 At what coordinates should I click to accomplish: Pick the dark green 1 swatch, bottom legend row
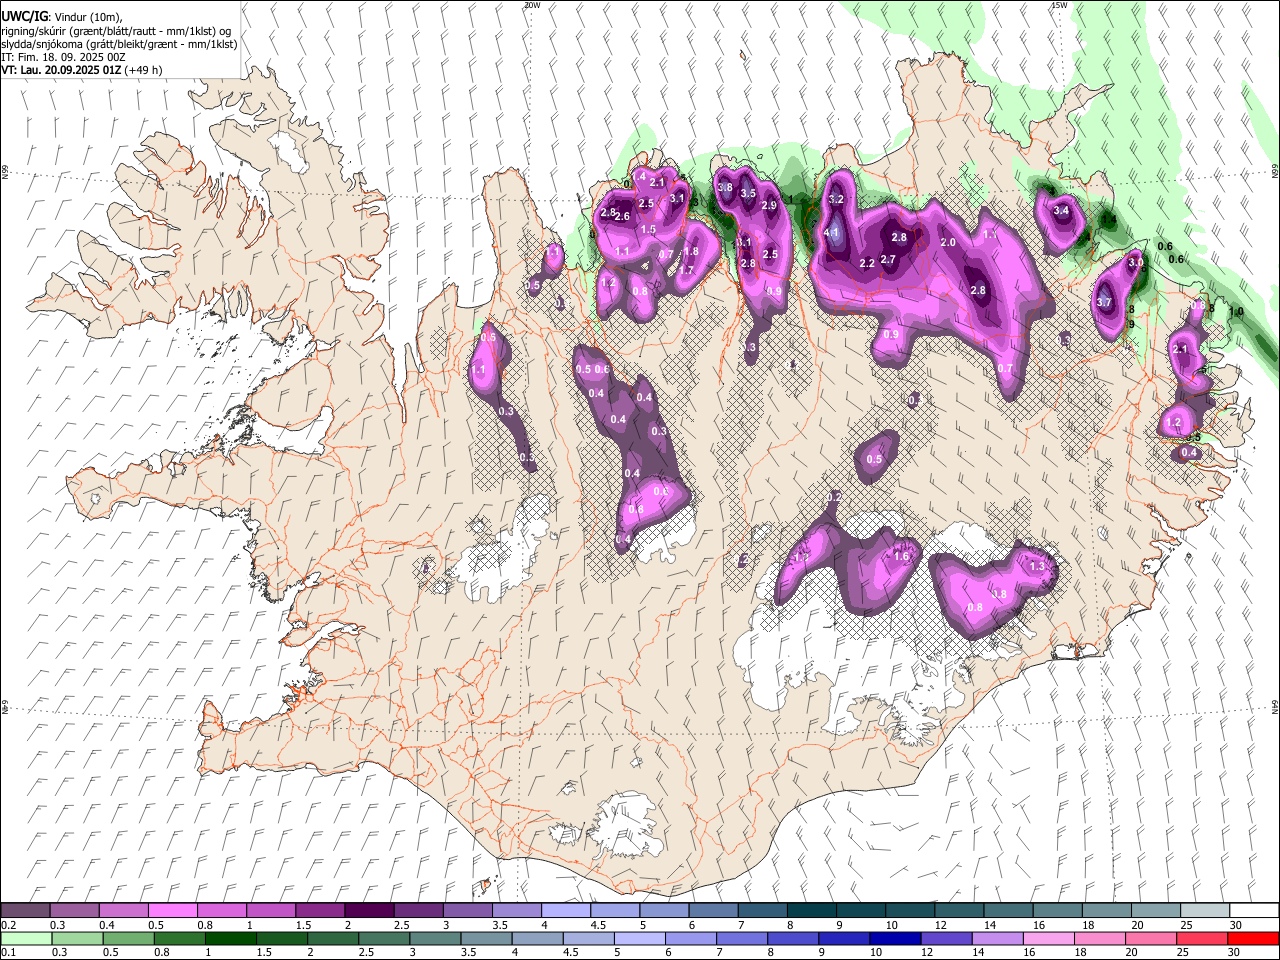click(x=233, y=938)
